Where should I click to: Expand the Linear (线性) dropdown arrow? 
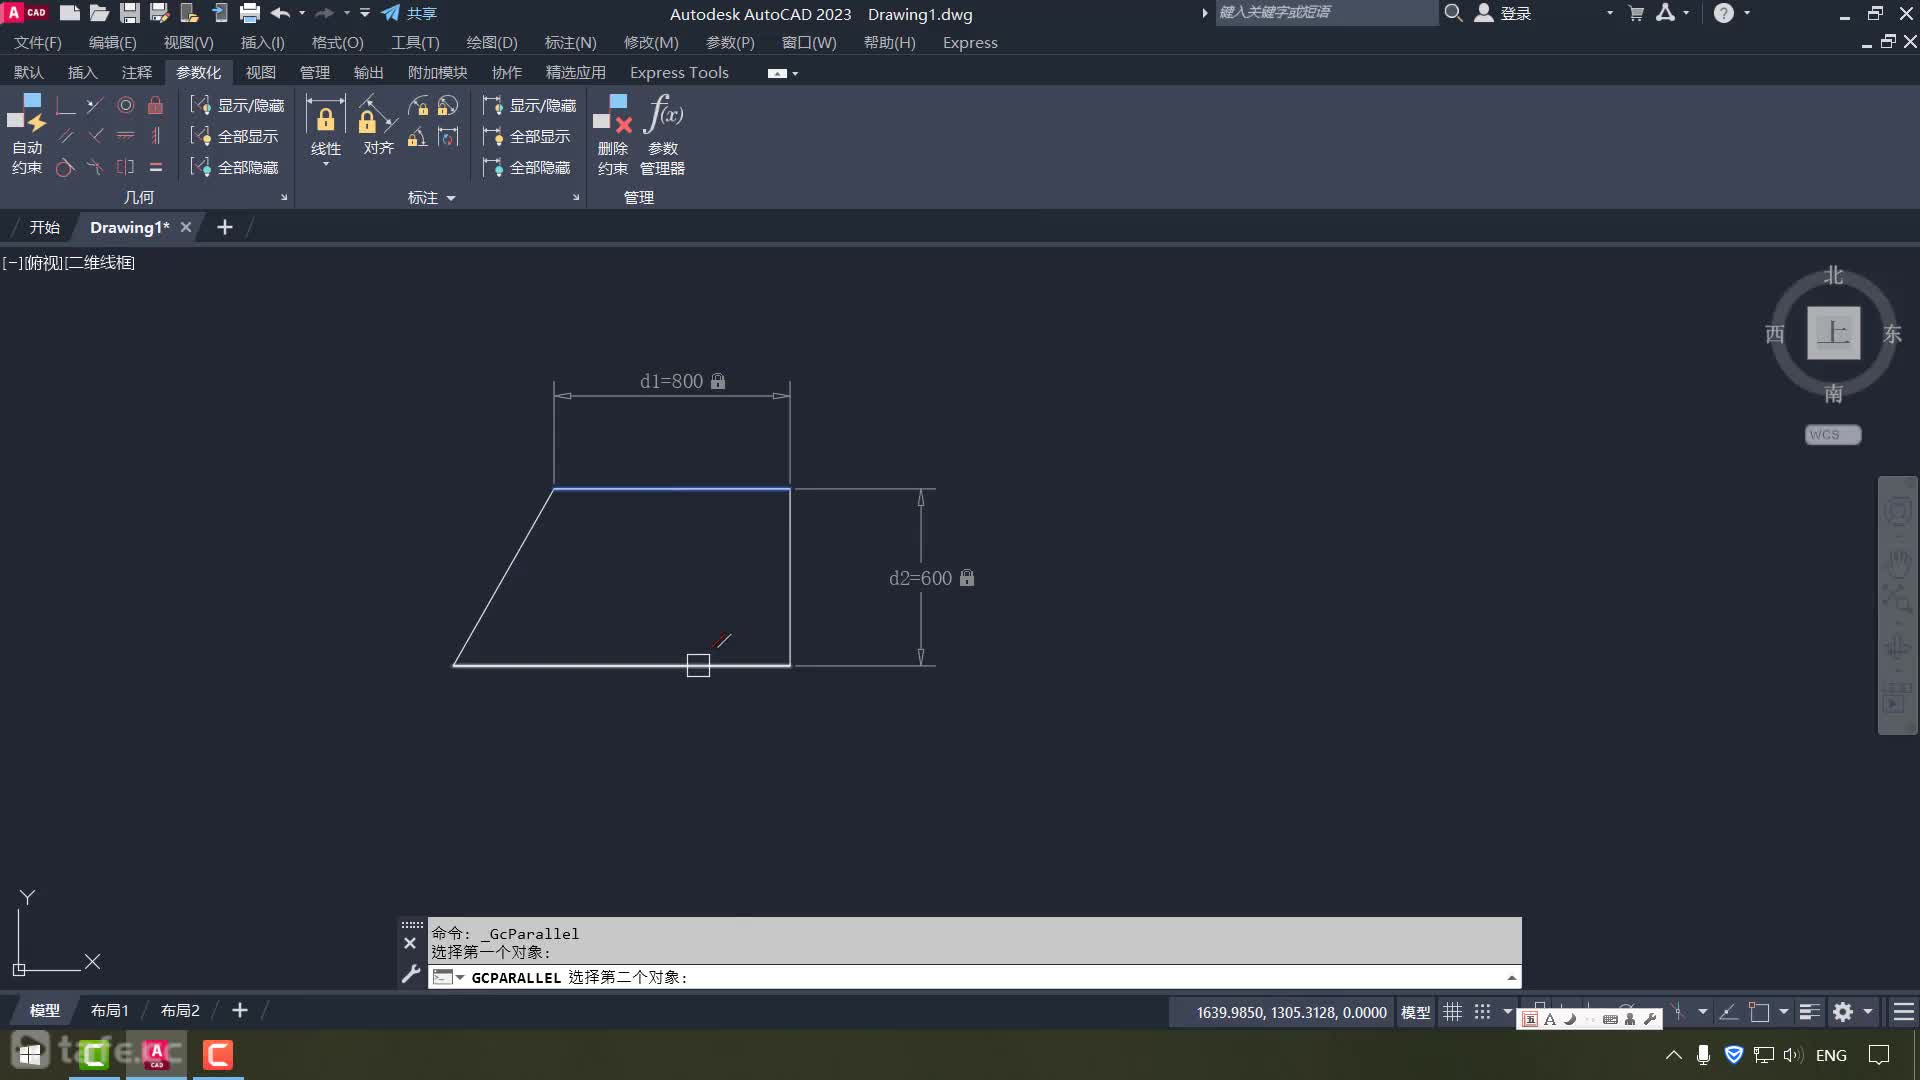(326, 165)
